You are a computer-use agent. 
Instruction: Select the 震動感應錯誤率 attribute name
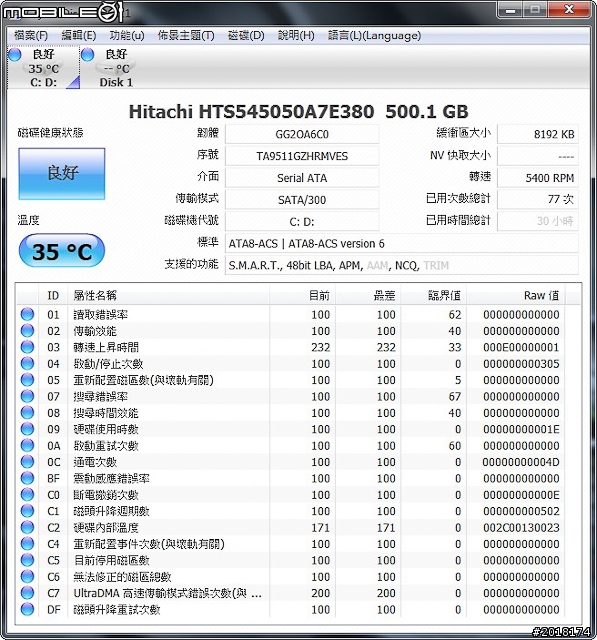pyautogui.click(x=111, y=478)
